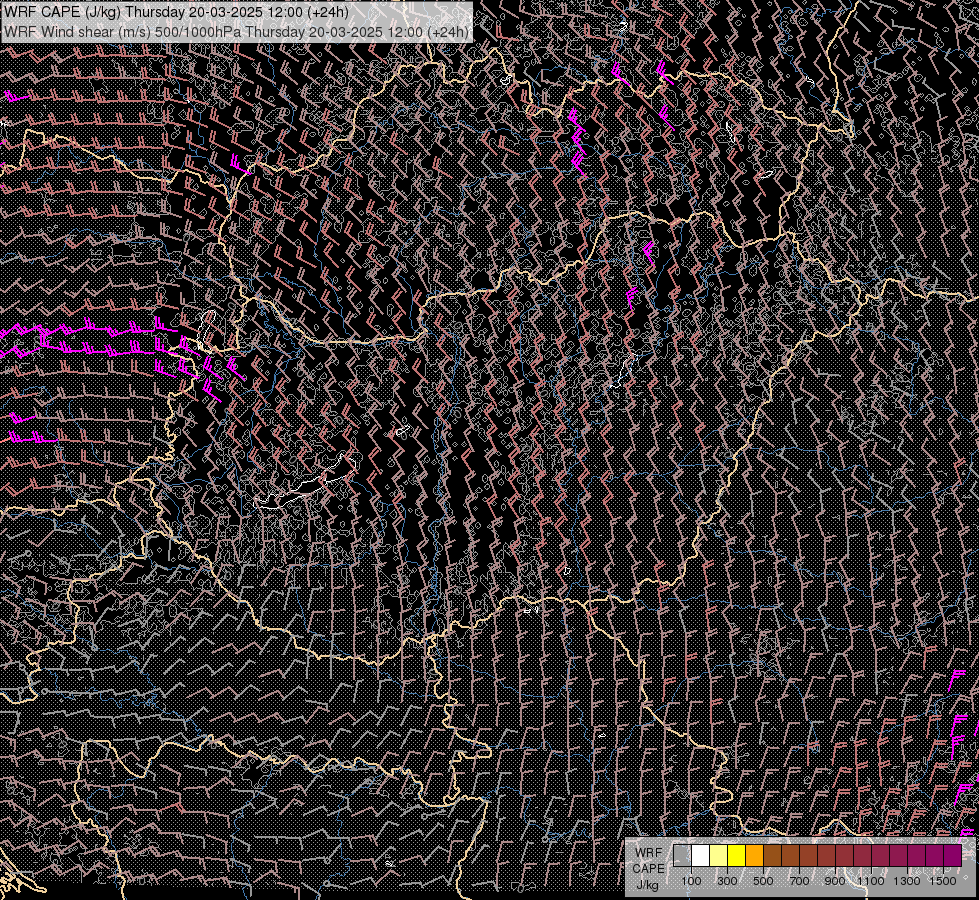Click the bright yellow 300–400 J/kg swatch

pyautogui.click(x=737, y=856)
